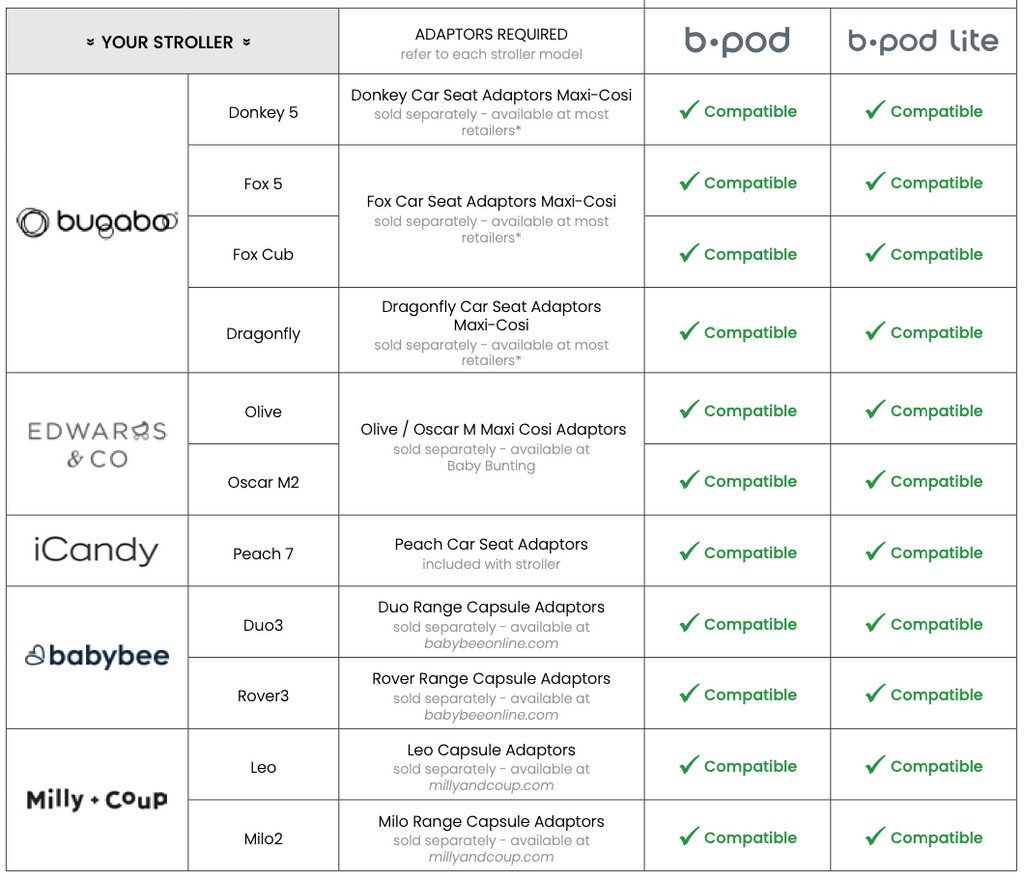Click right chevron beside YOUR STROLLER

point(246,43)
